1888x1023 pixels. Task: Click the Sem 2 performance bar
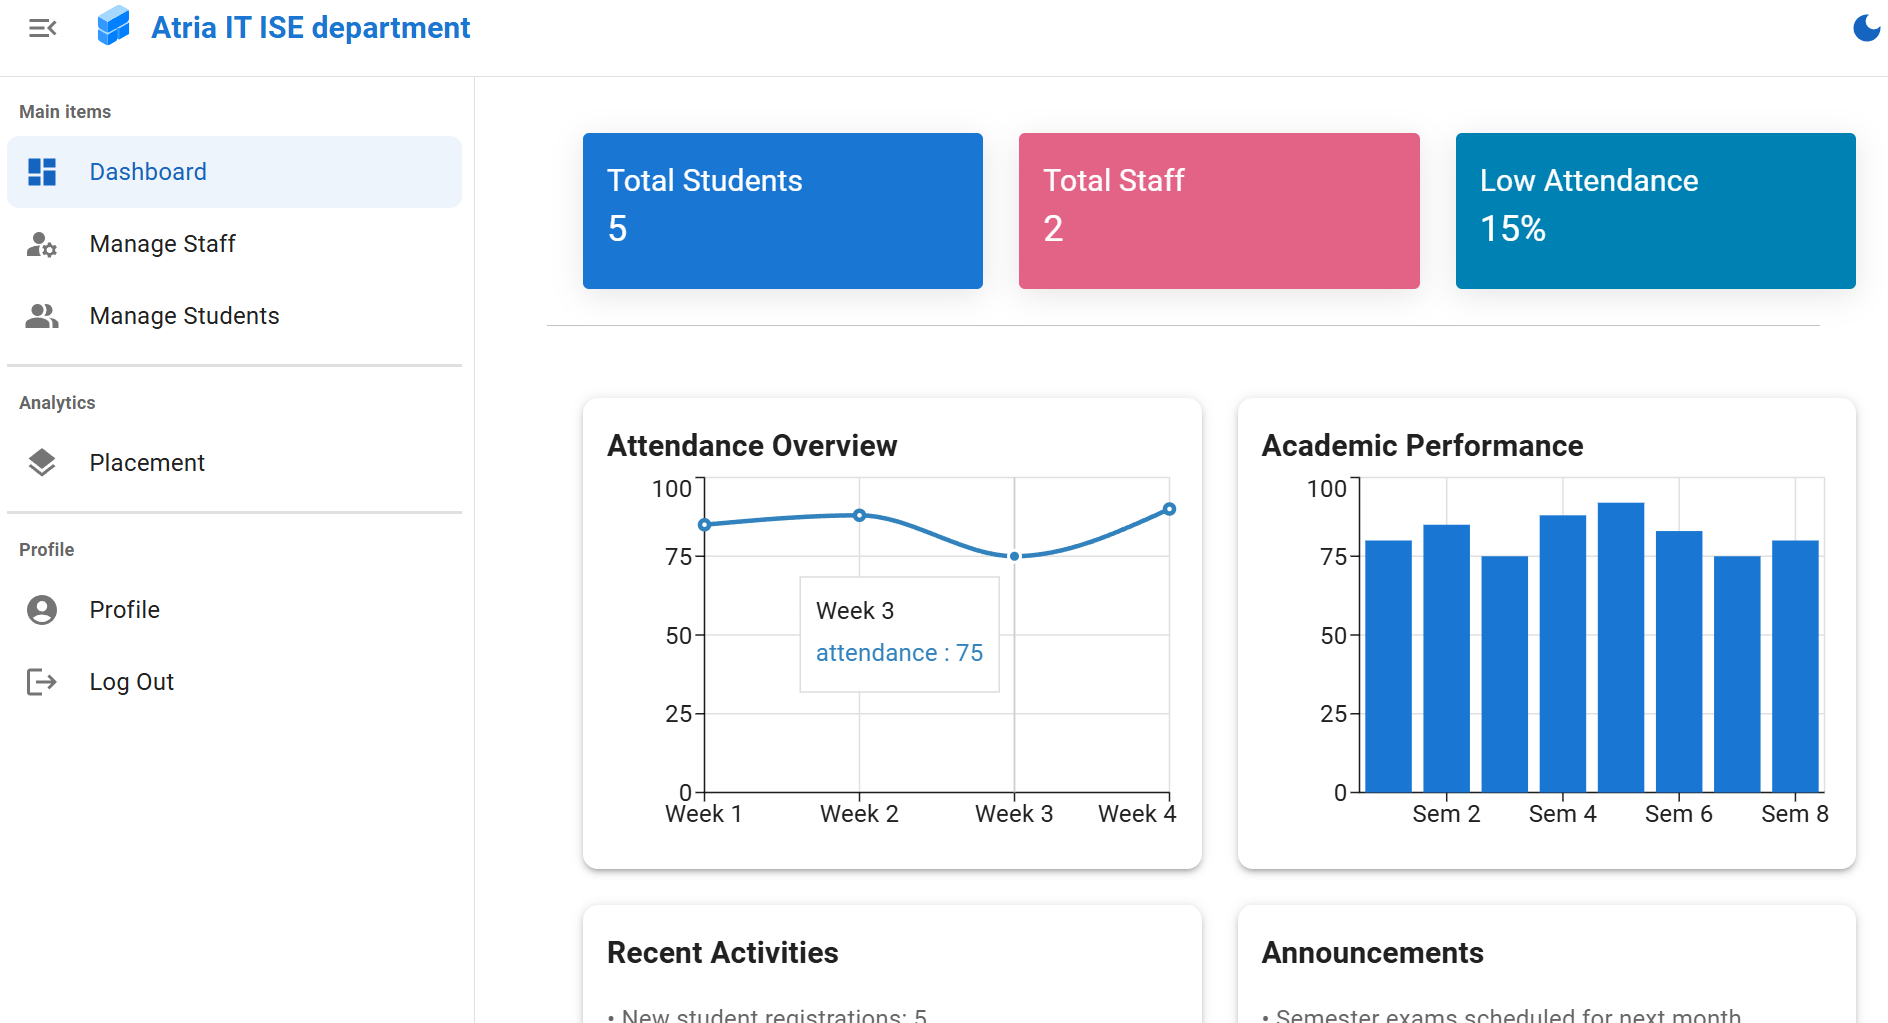click(x=1447, y=658)
